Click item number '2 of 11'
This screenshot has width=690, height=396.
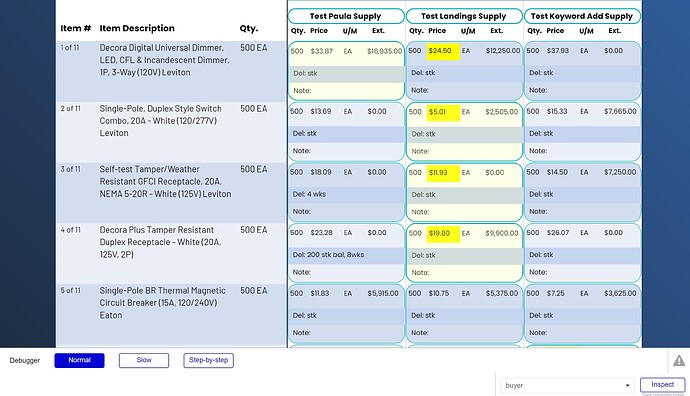point(70,108)
